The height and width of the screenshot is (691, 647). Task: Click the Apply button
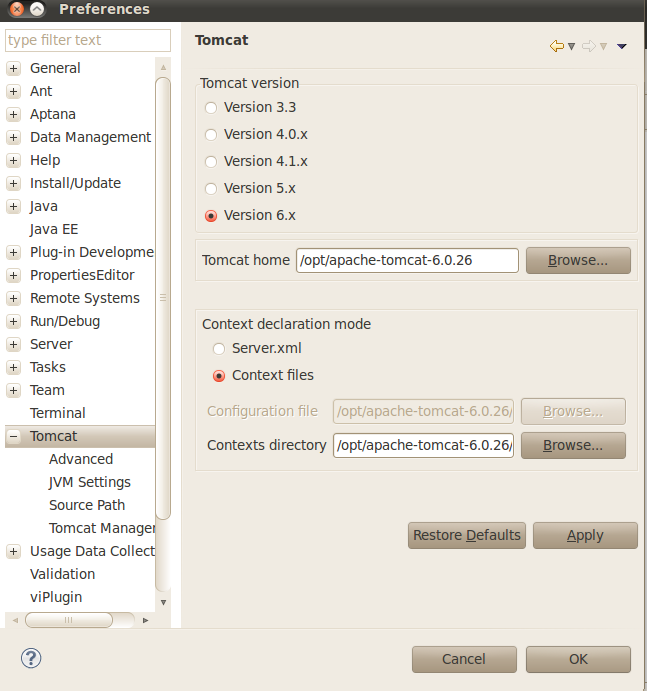(x=585, y=535)
